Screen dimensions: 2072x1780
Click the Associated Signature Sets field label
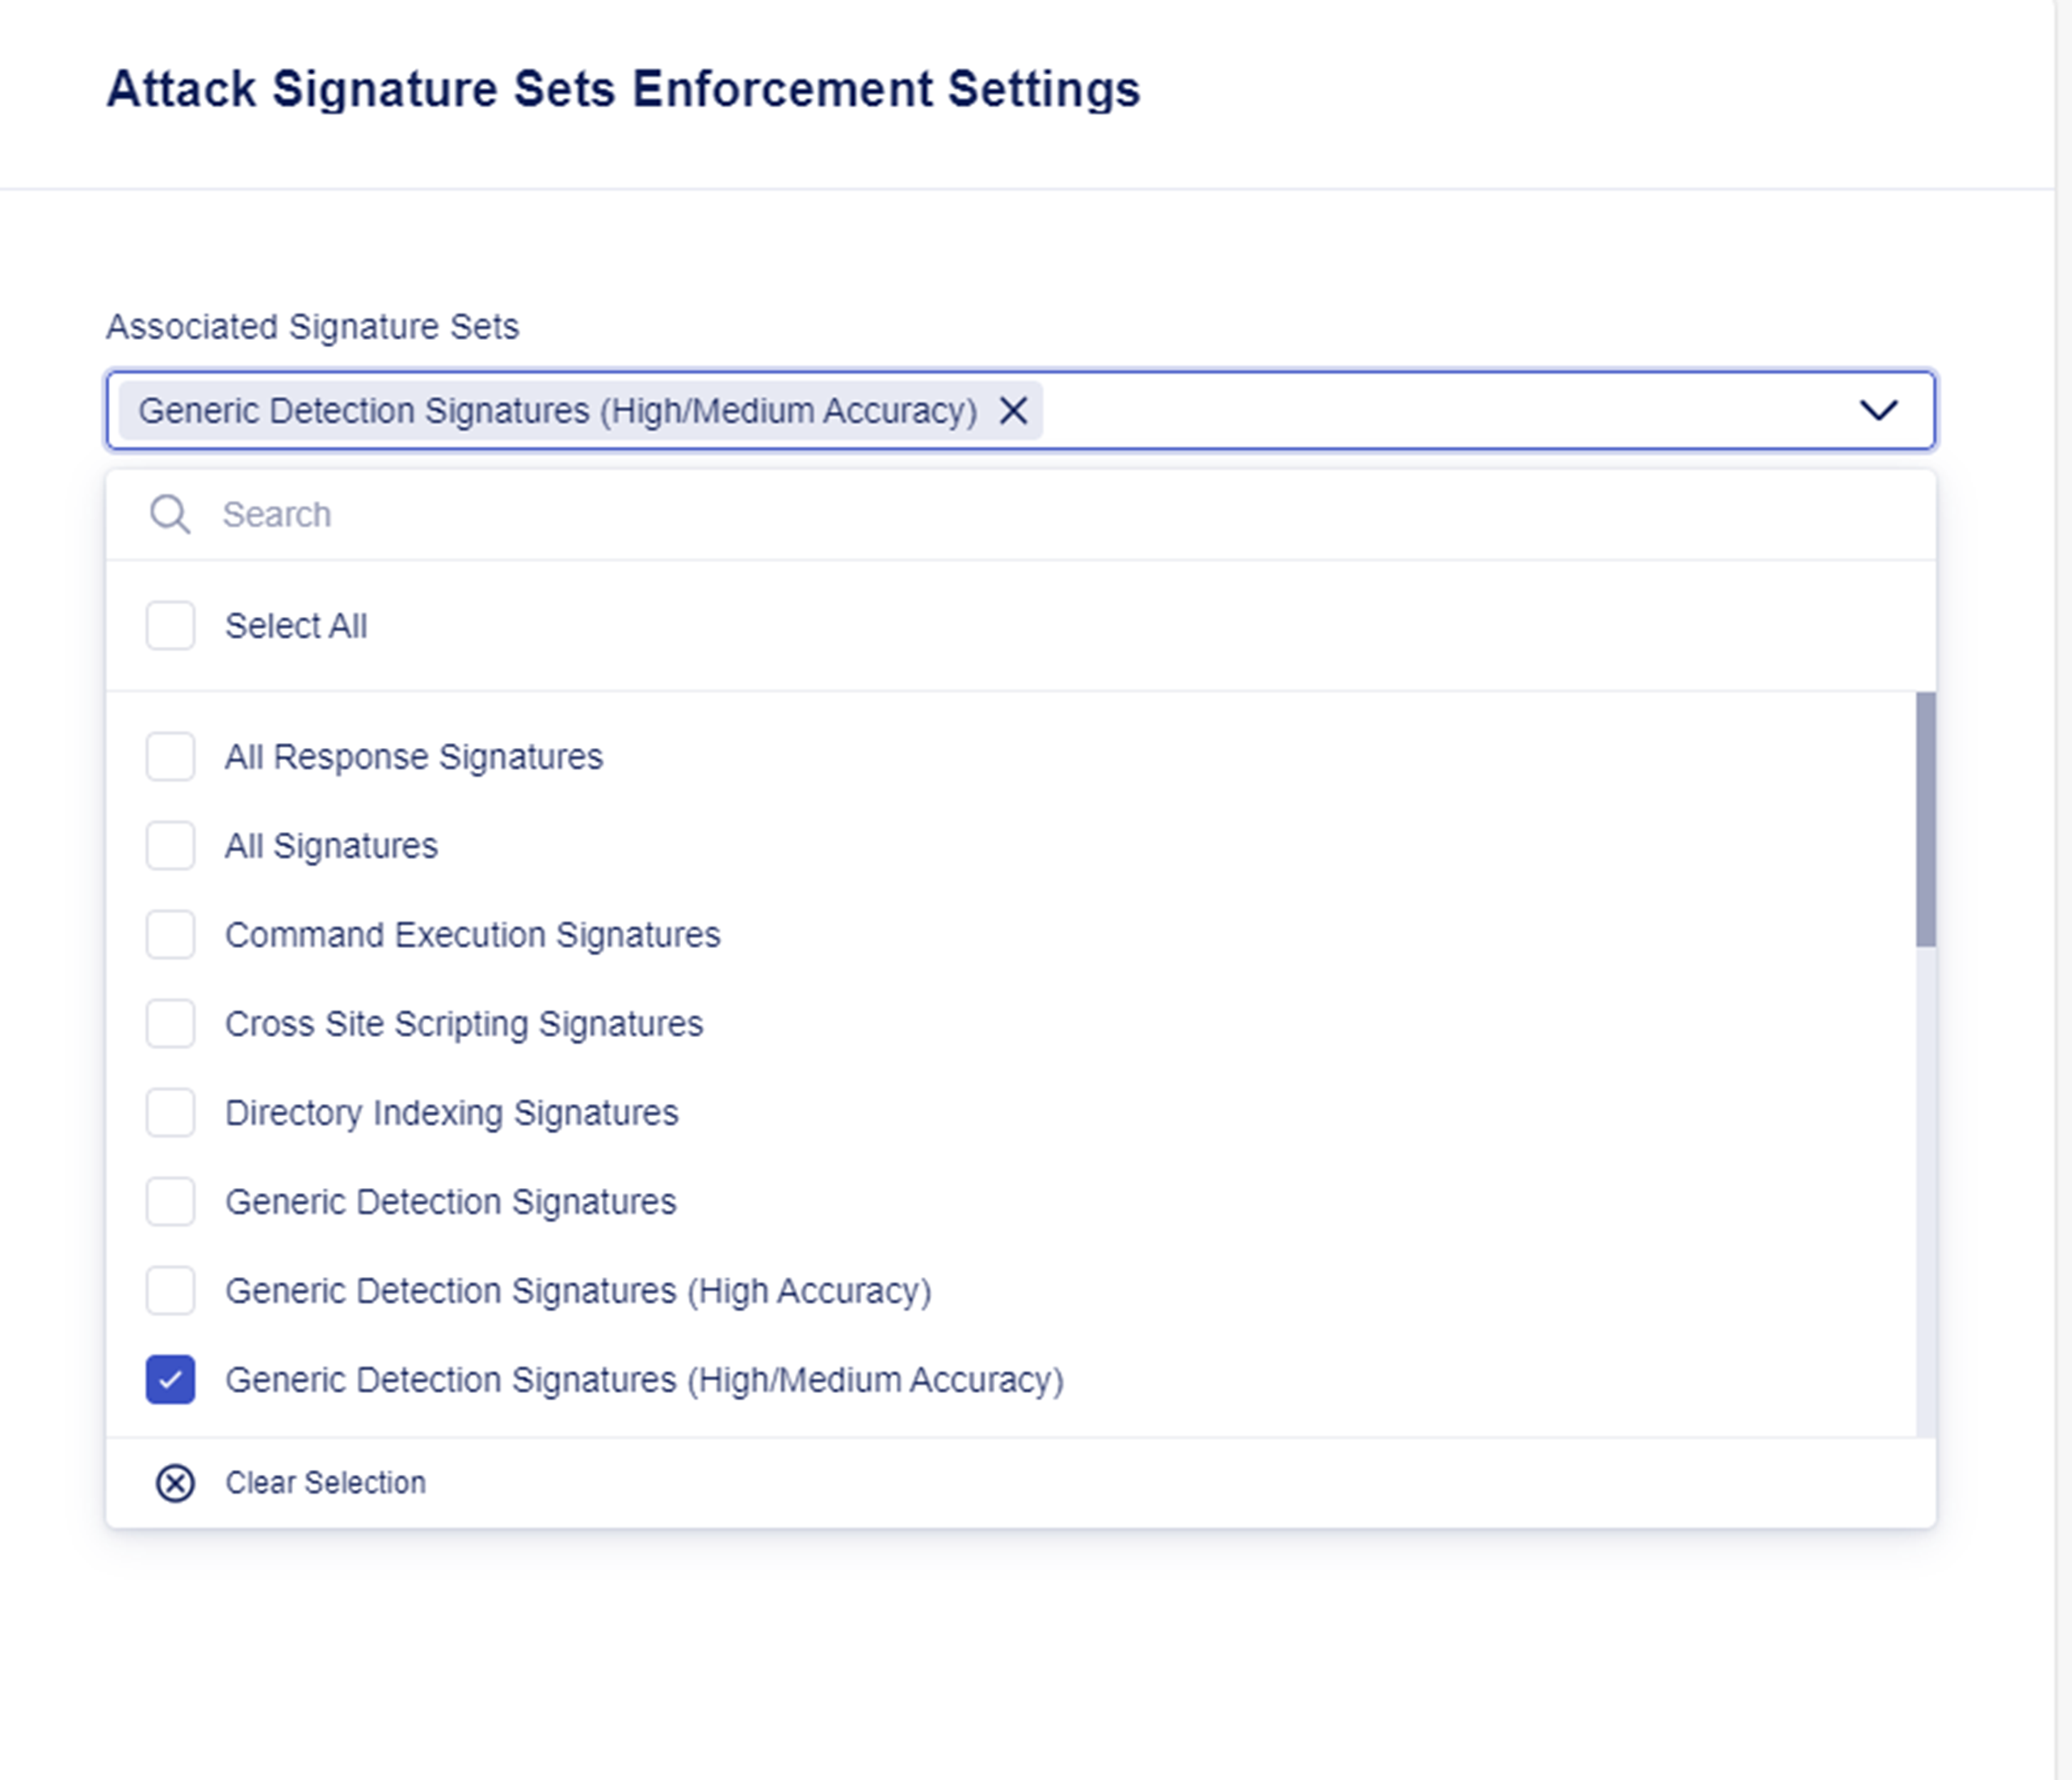click(x=312, y=327)
